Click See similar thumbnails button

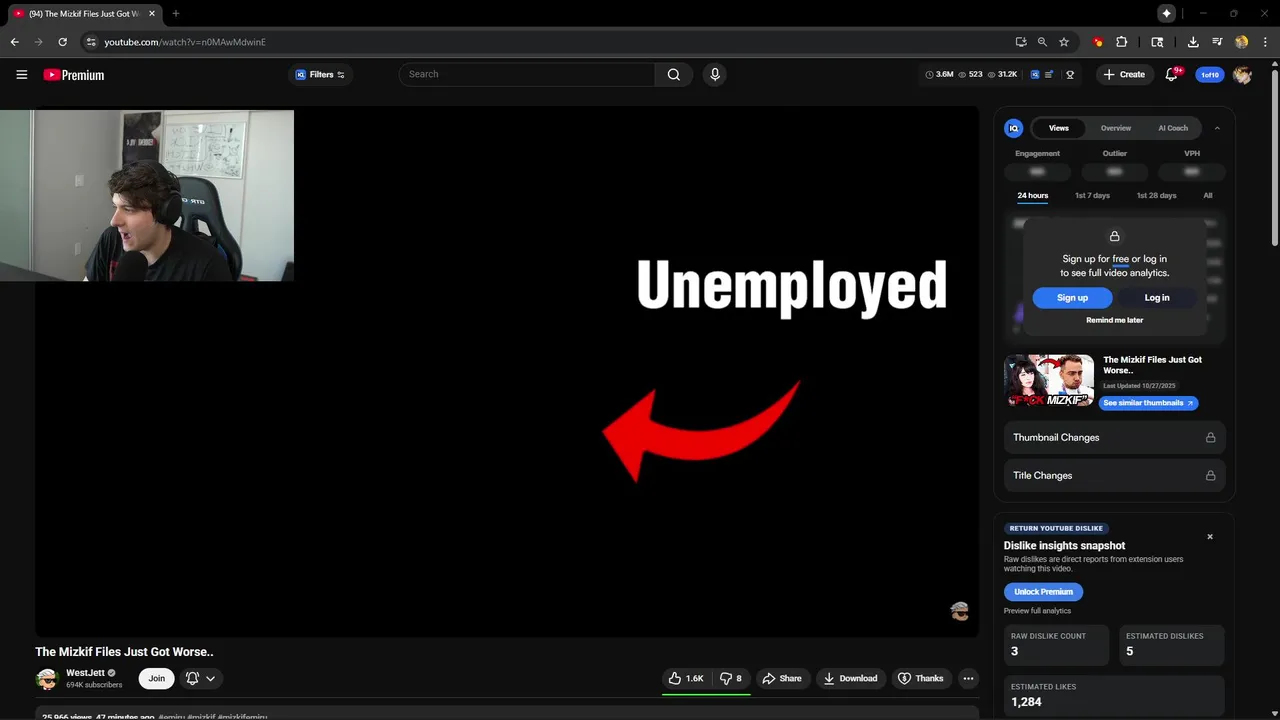(1148, 403)
